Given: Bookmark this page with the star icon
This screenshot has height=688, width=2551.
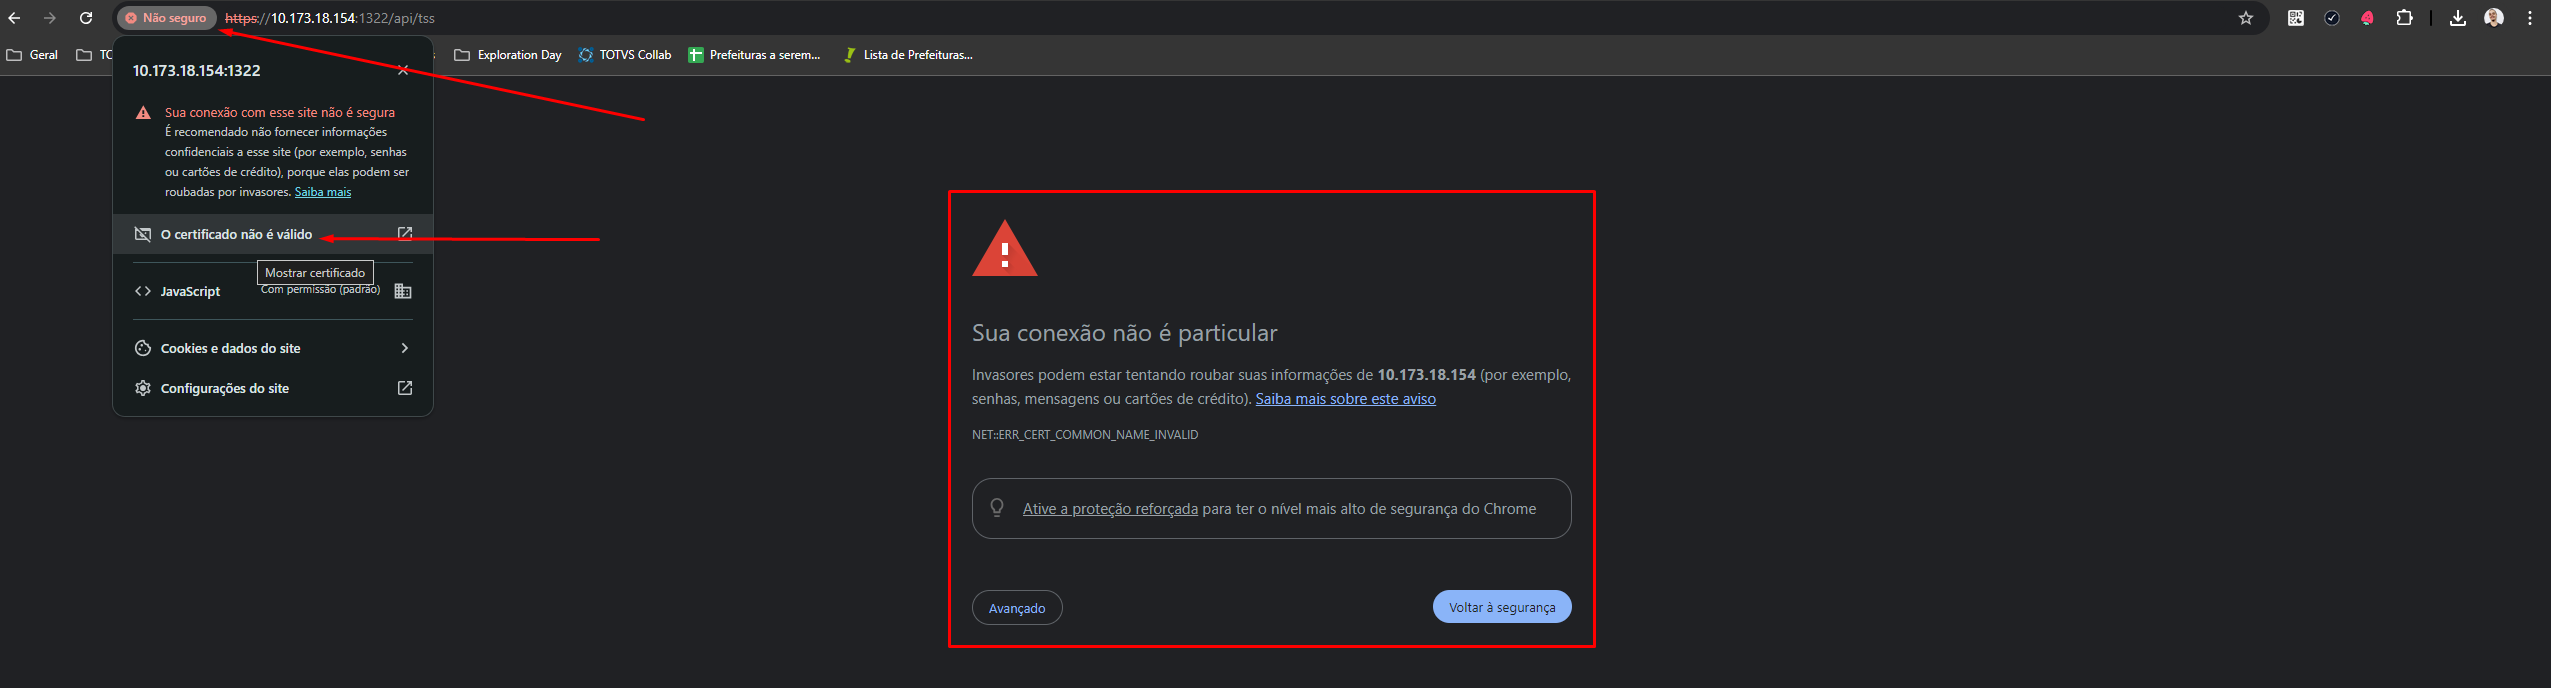Looking at the screenshot, I should 2246,18.
